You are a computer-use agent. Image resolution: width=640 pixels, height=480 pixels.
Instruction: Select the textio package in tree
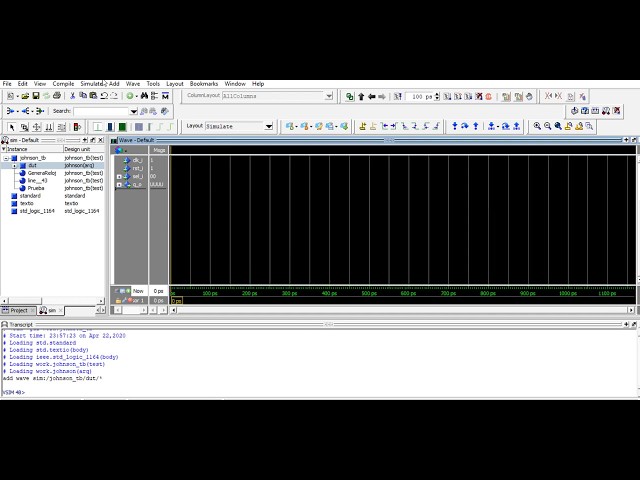pyautogui.click(x=27, y=203)
